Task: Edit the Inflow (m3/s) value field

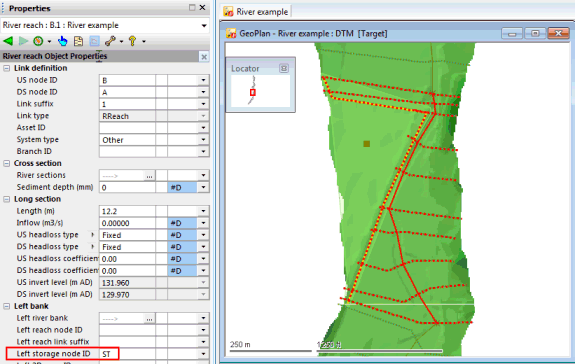Action: click(x=127, y=223)
